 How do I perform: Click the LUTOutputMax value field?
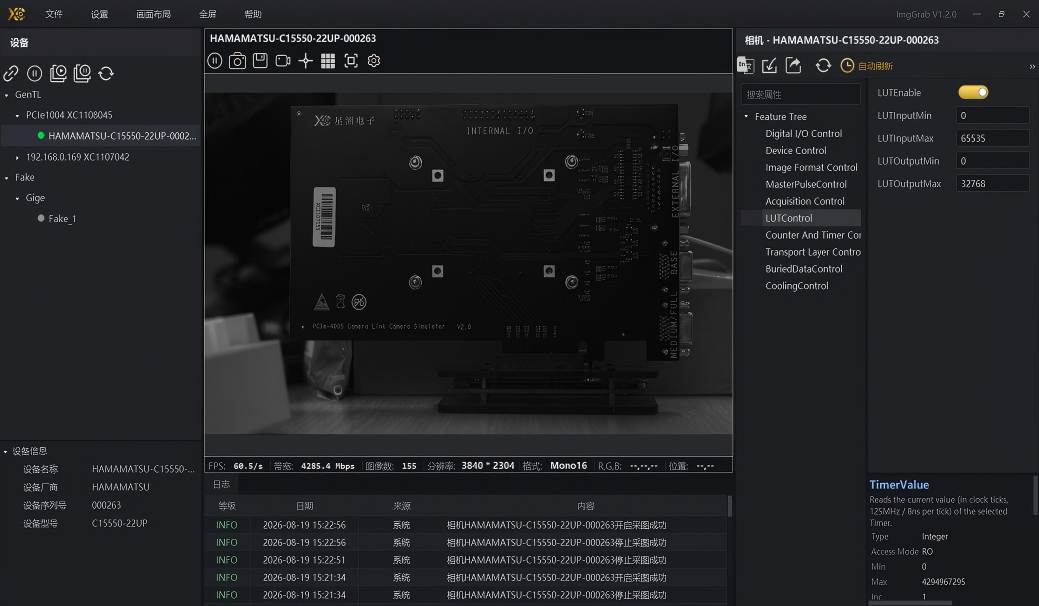pos(992,183)
